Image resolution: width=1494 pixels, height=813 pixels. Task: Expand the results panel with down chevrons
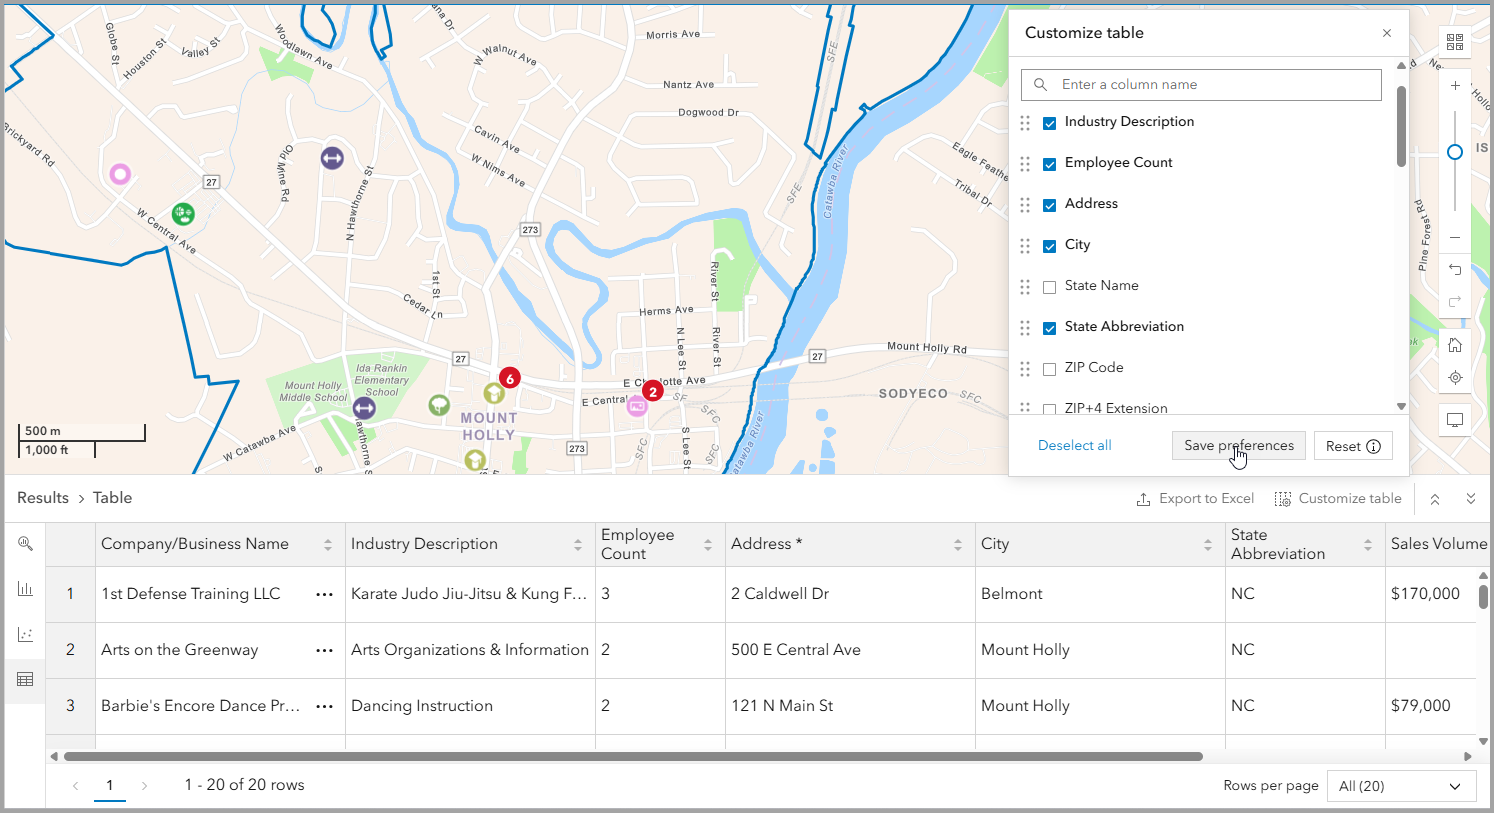coord(1471,499)
